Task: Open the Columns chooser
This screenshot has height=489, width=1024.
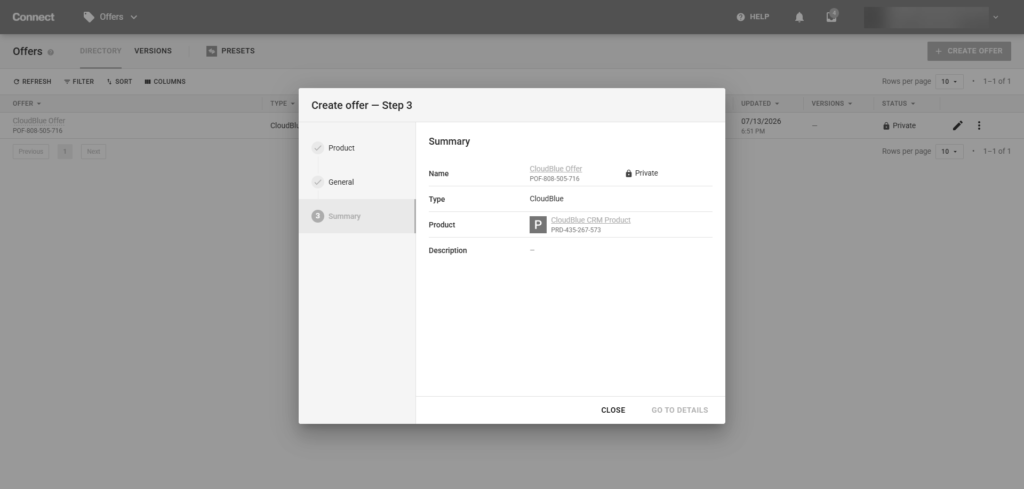Action: (165, 82)
